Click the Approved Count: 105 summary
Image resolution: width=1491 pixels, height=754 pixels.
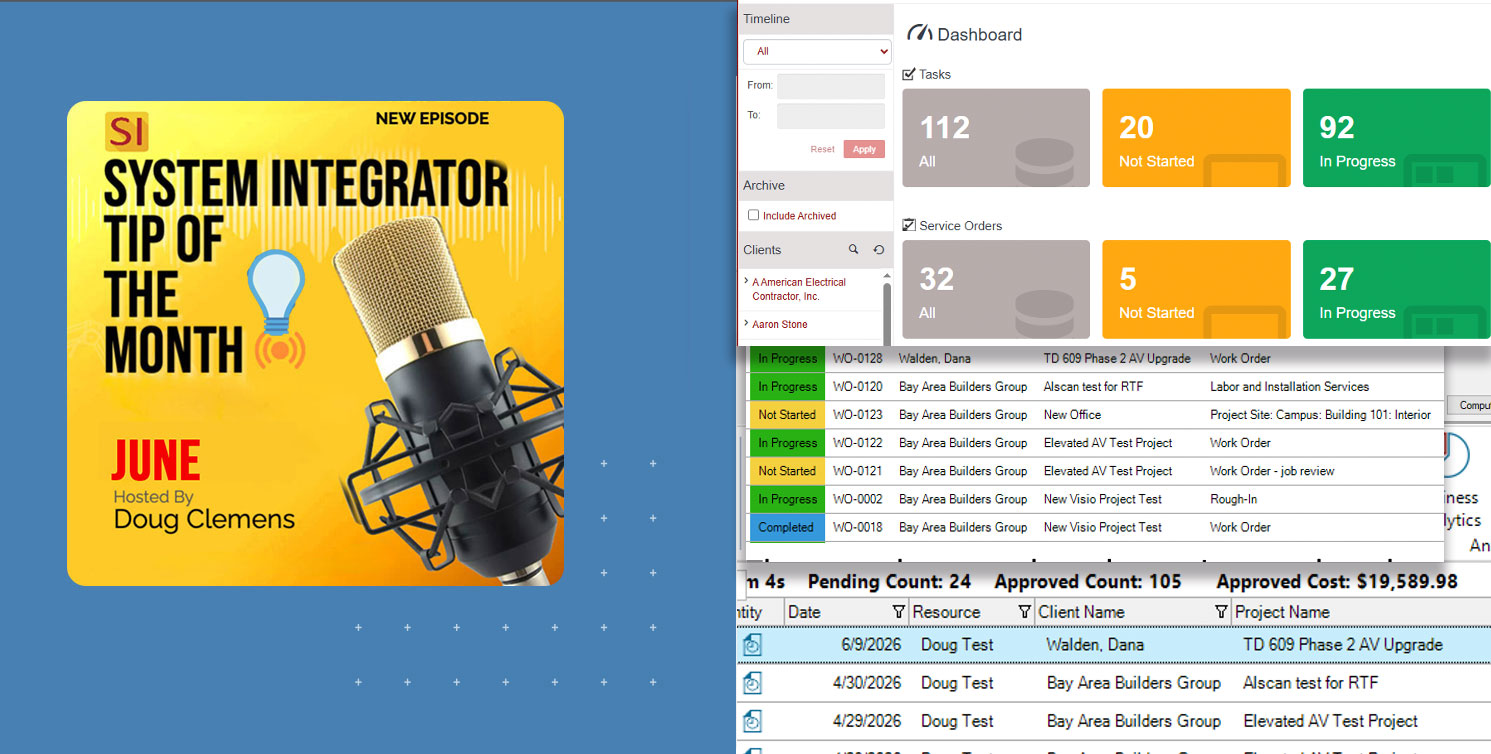tap(1088, 581)
